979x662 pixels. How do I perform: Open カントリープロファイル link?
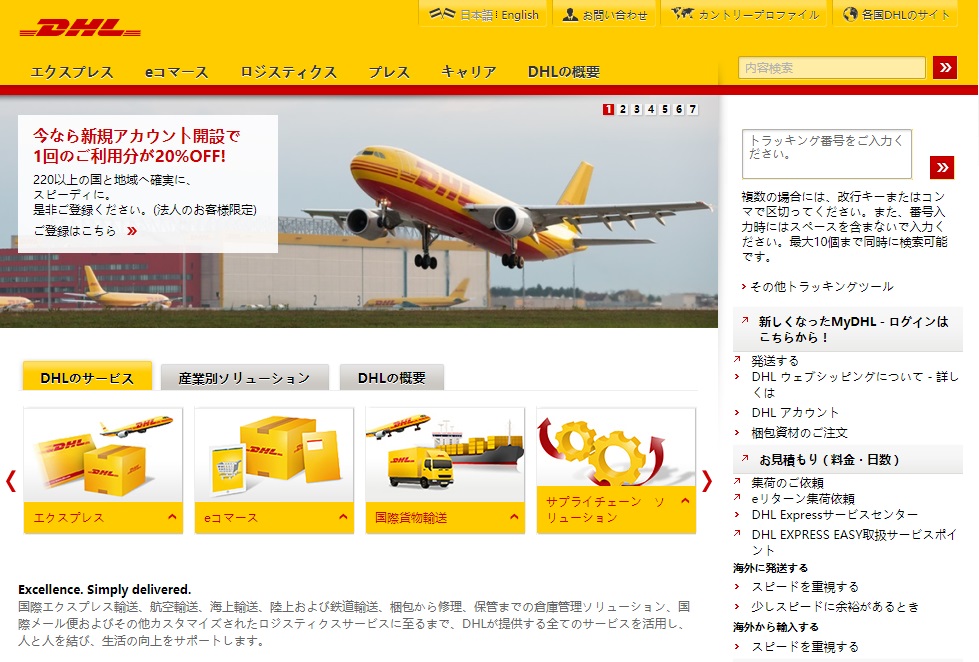759,14
